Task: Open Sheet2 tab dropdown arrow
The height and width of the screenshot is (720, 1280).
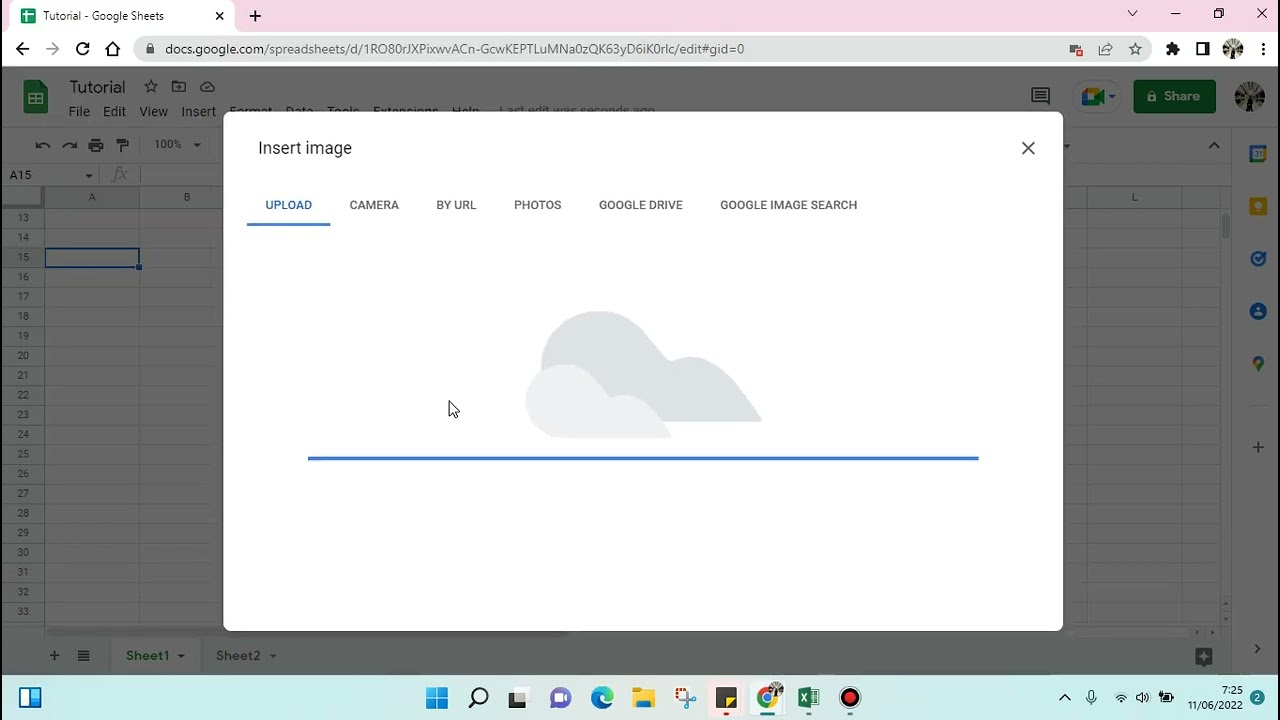Action: click(x=272, y=656)
